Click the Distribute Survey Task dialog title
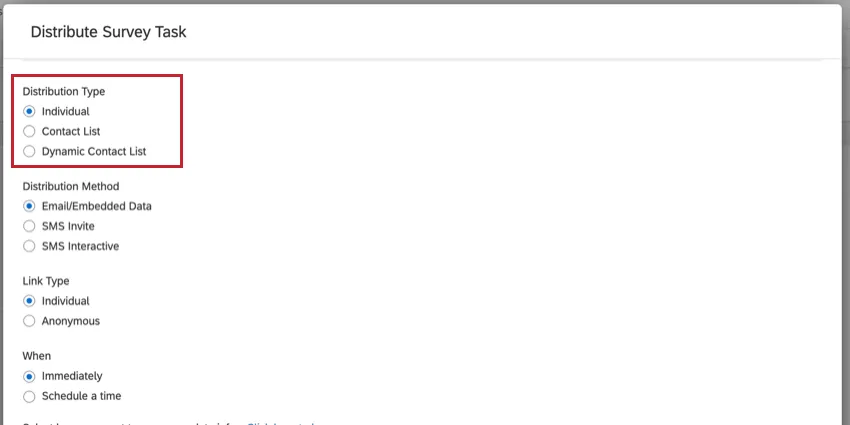Image resolution: width=850 pixels, height=425 pixels. [x=108, y=32]
